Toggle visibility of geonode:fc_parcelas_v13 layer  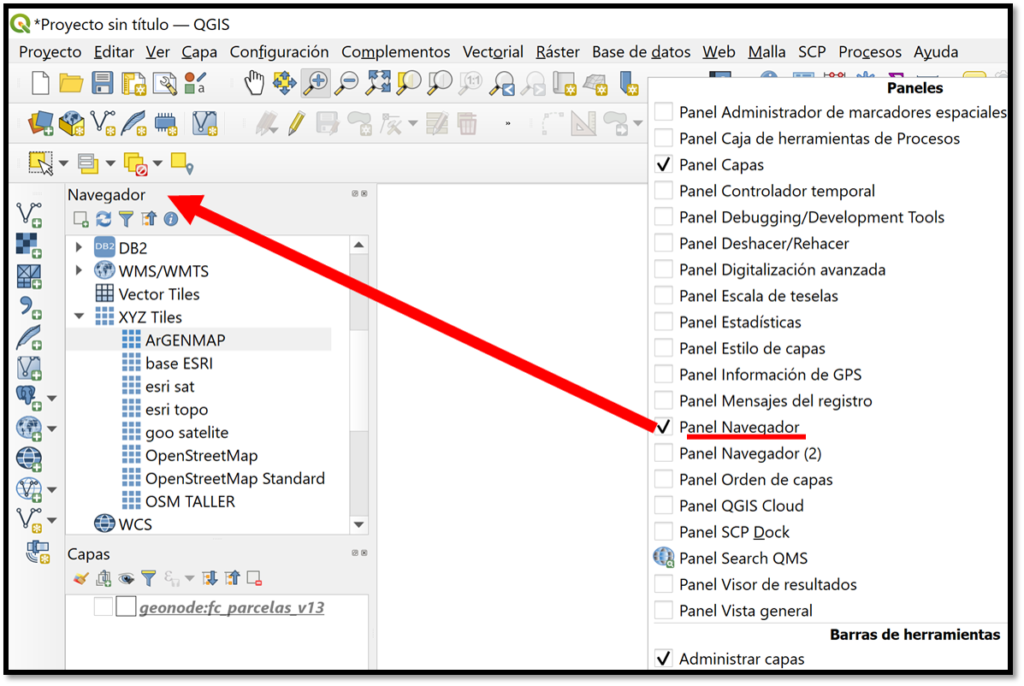103,607
